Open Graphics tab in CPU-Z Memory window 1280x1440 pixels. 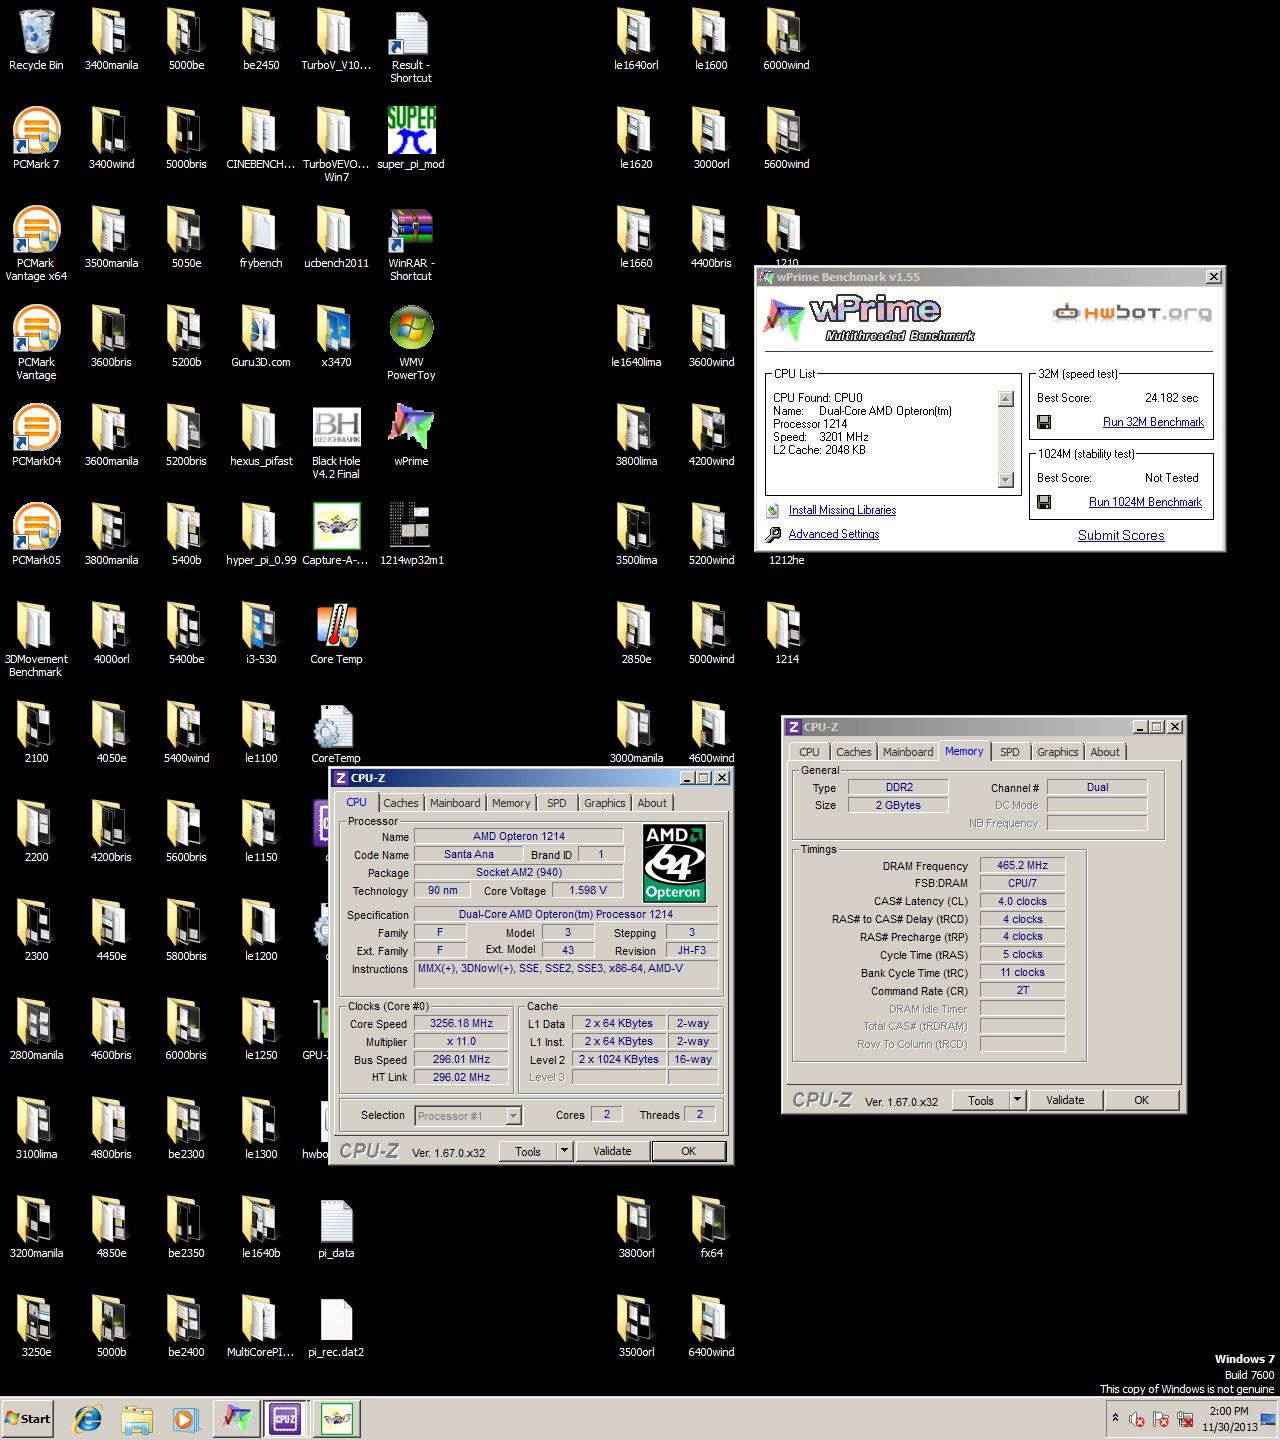1057,752
